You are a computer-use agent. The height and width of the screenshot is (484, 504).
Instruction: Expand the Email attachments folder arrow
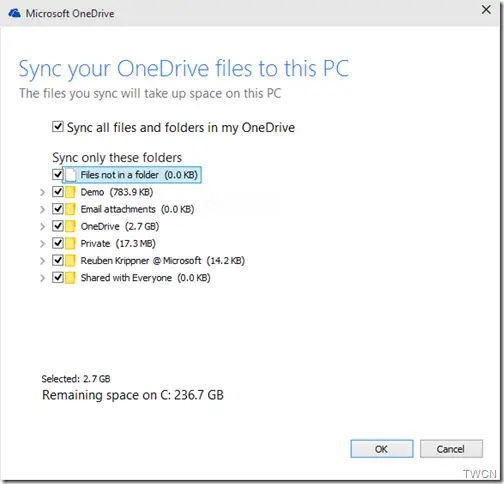click(x=42, y=209)
